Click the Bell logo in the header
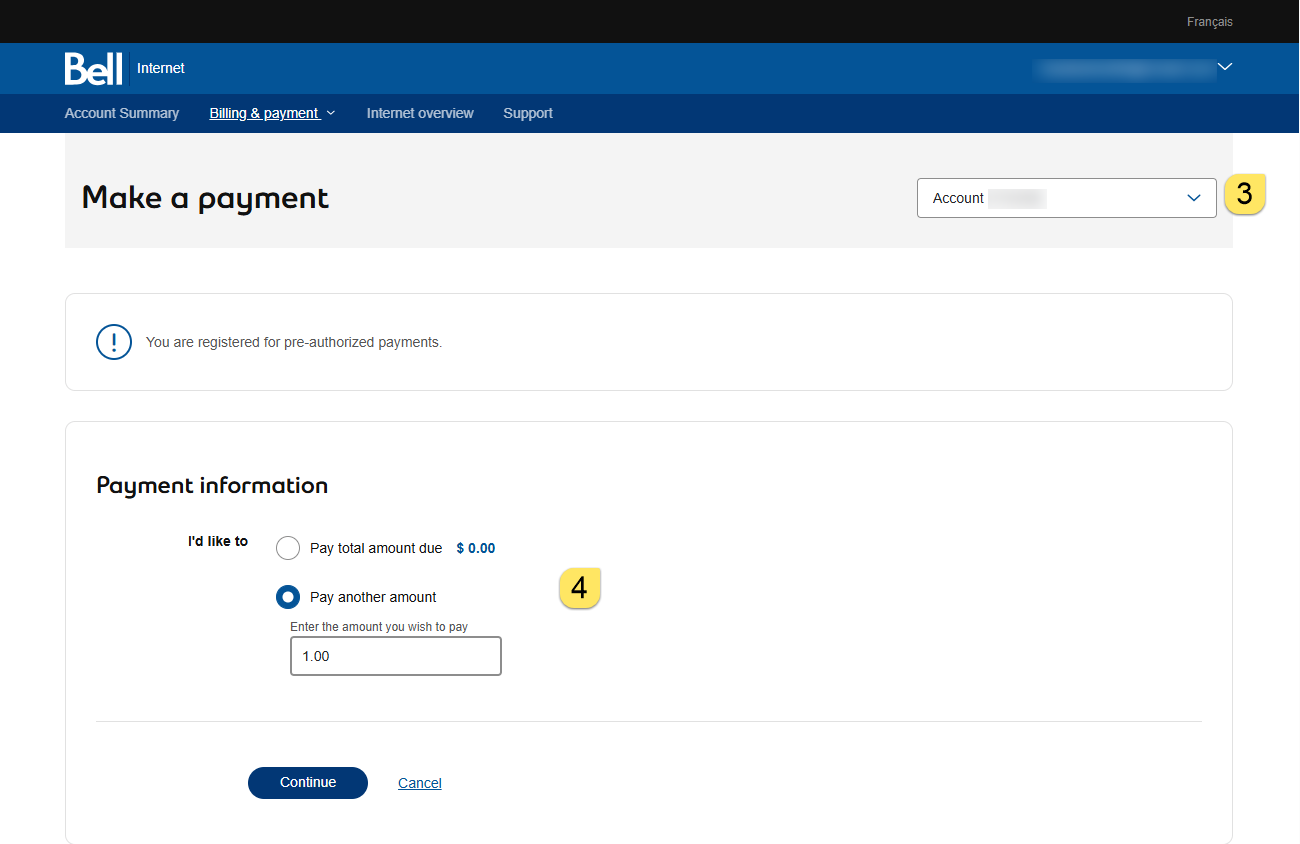The height and width of the screenshot is (844, 1300). point(93,69)
